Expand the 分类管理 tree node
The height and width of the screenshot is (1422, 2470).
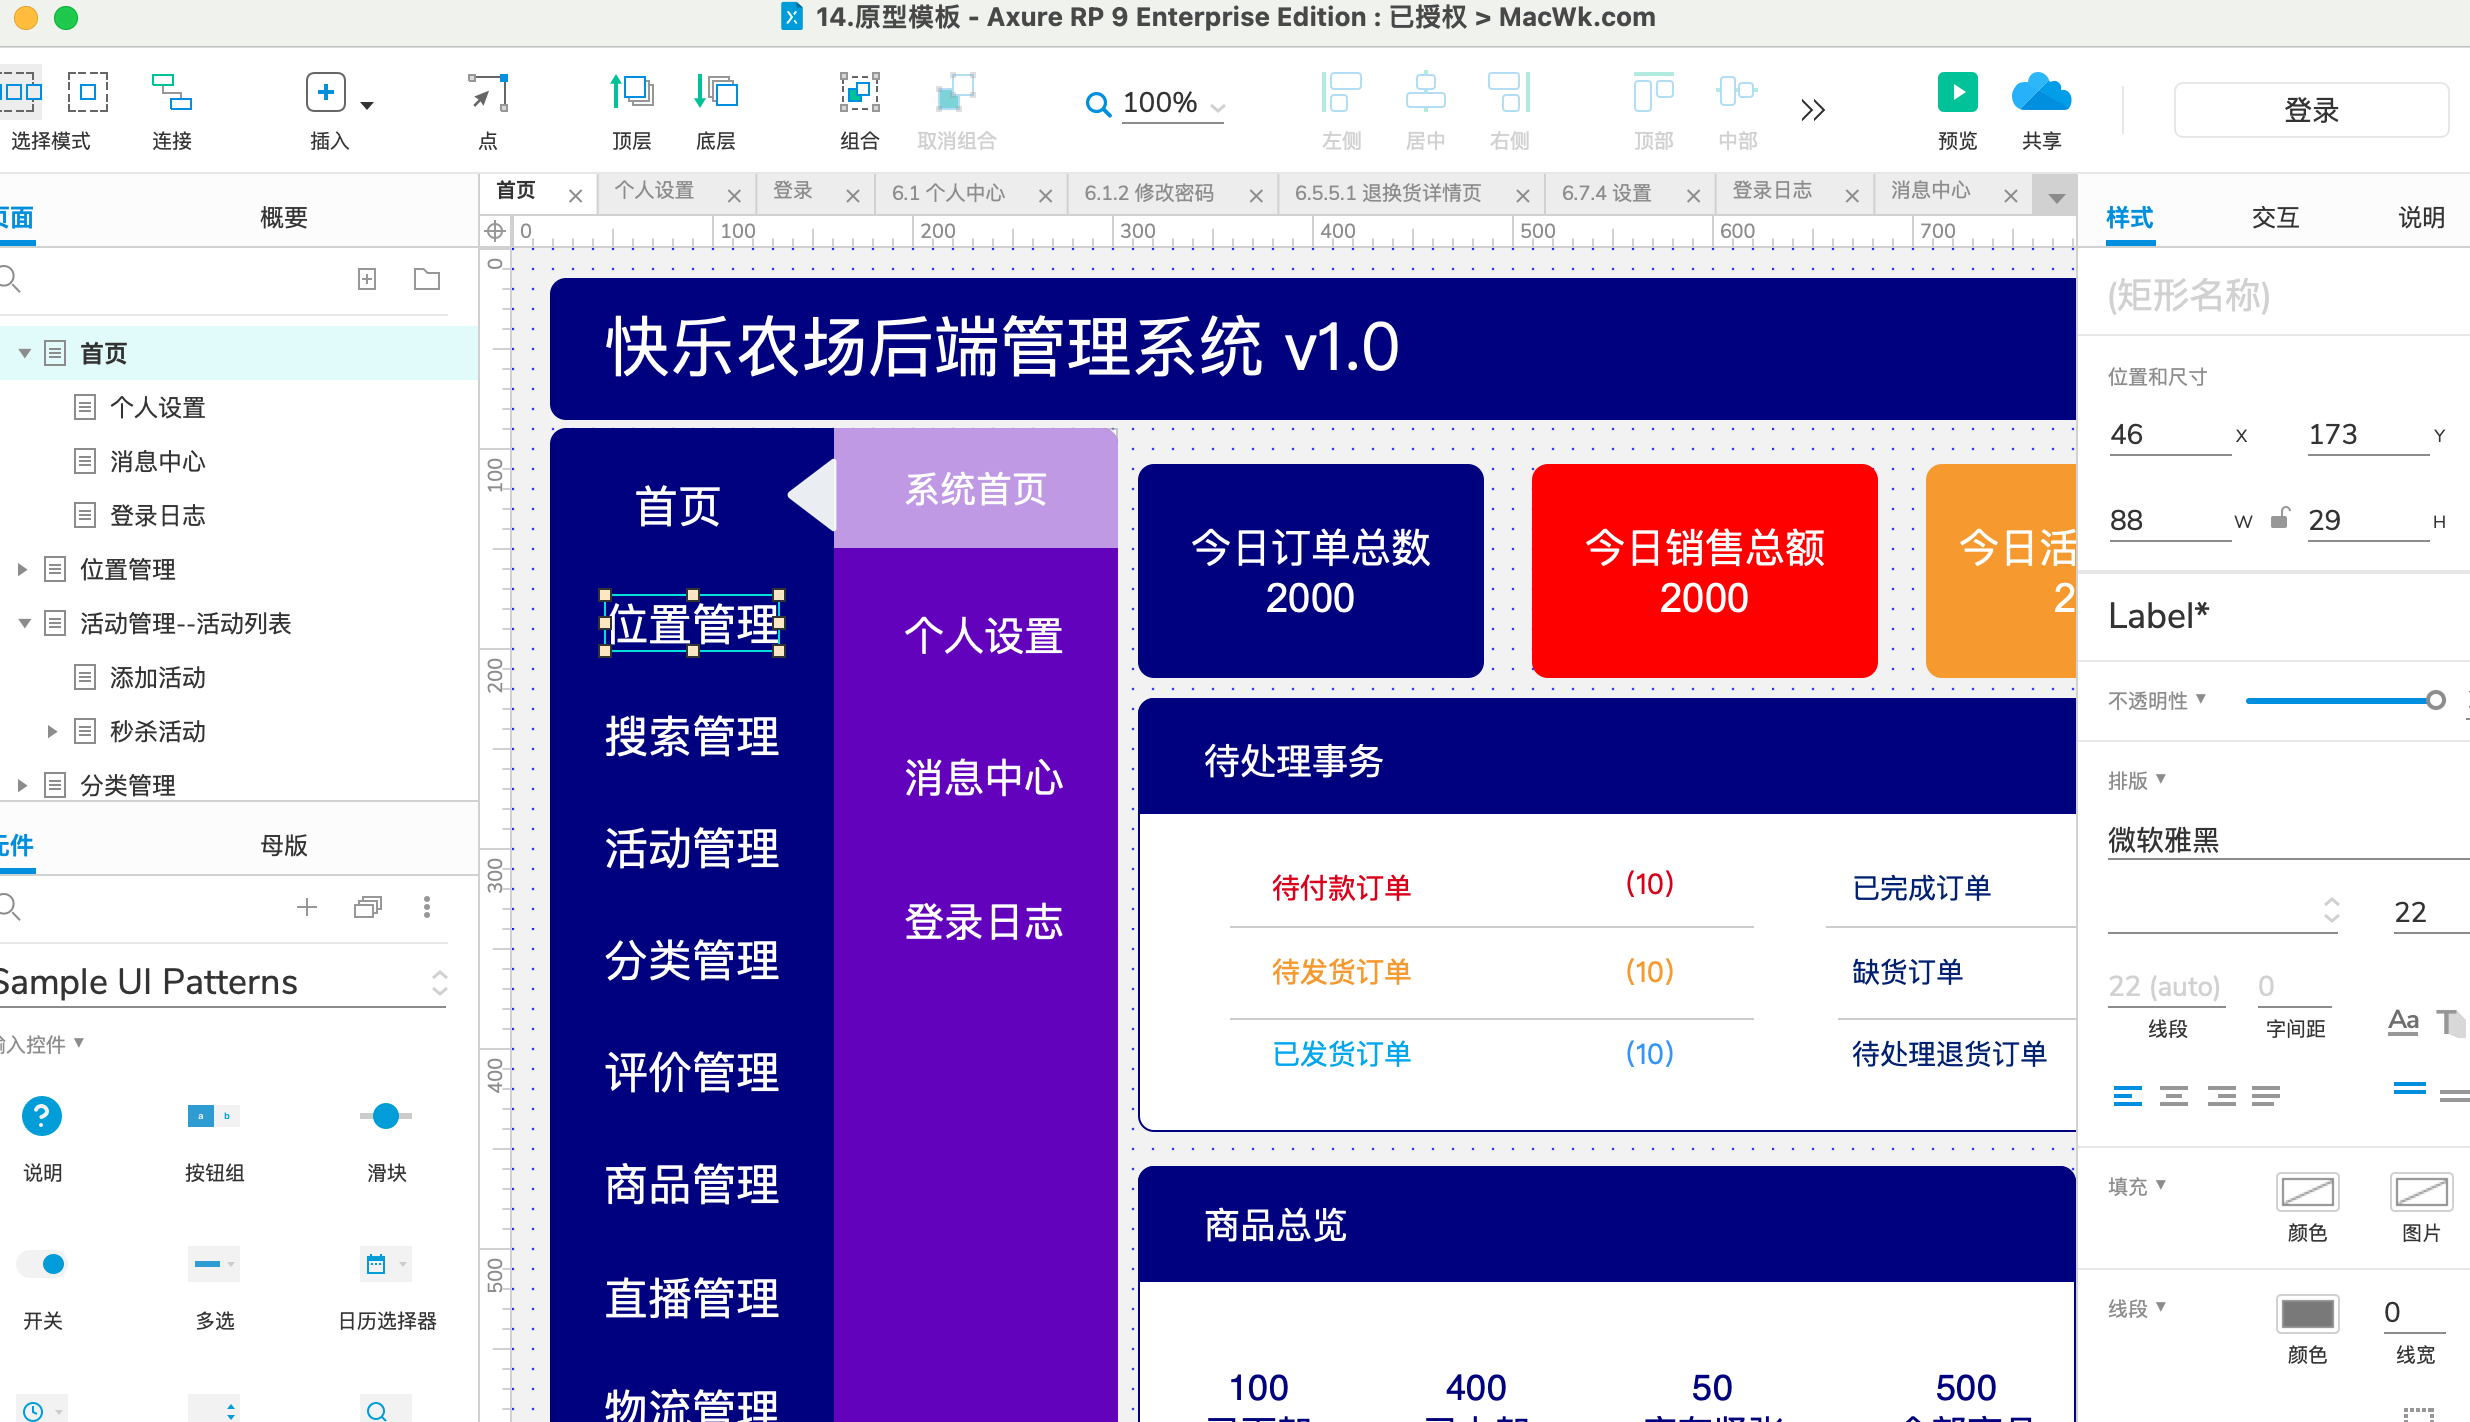22,785
